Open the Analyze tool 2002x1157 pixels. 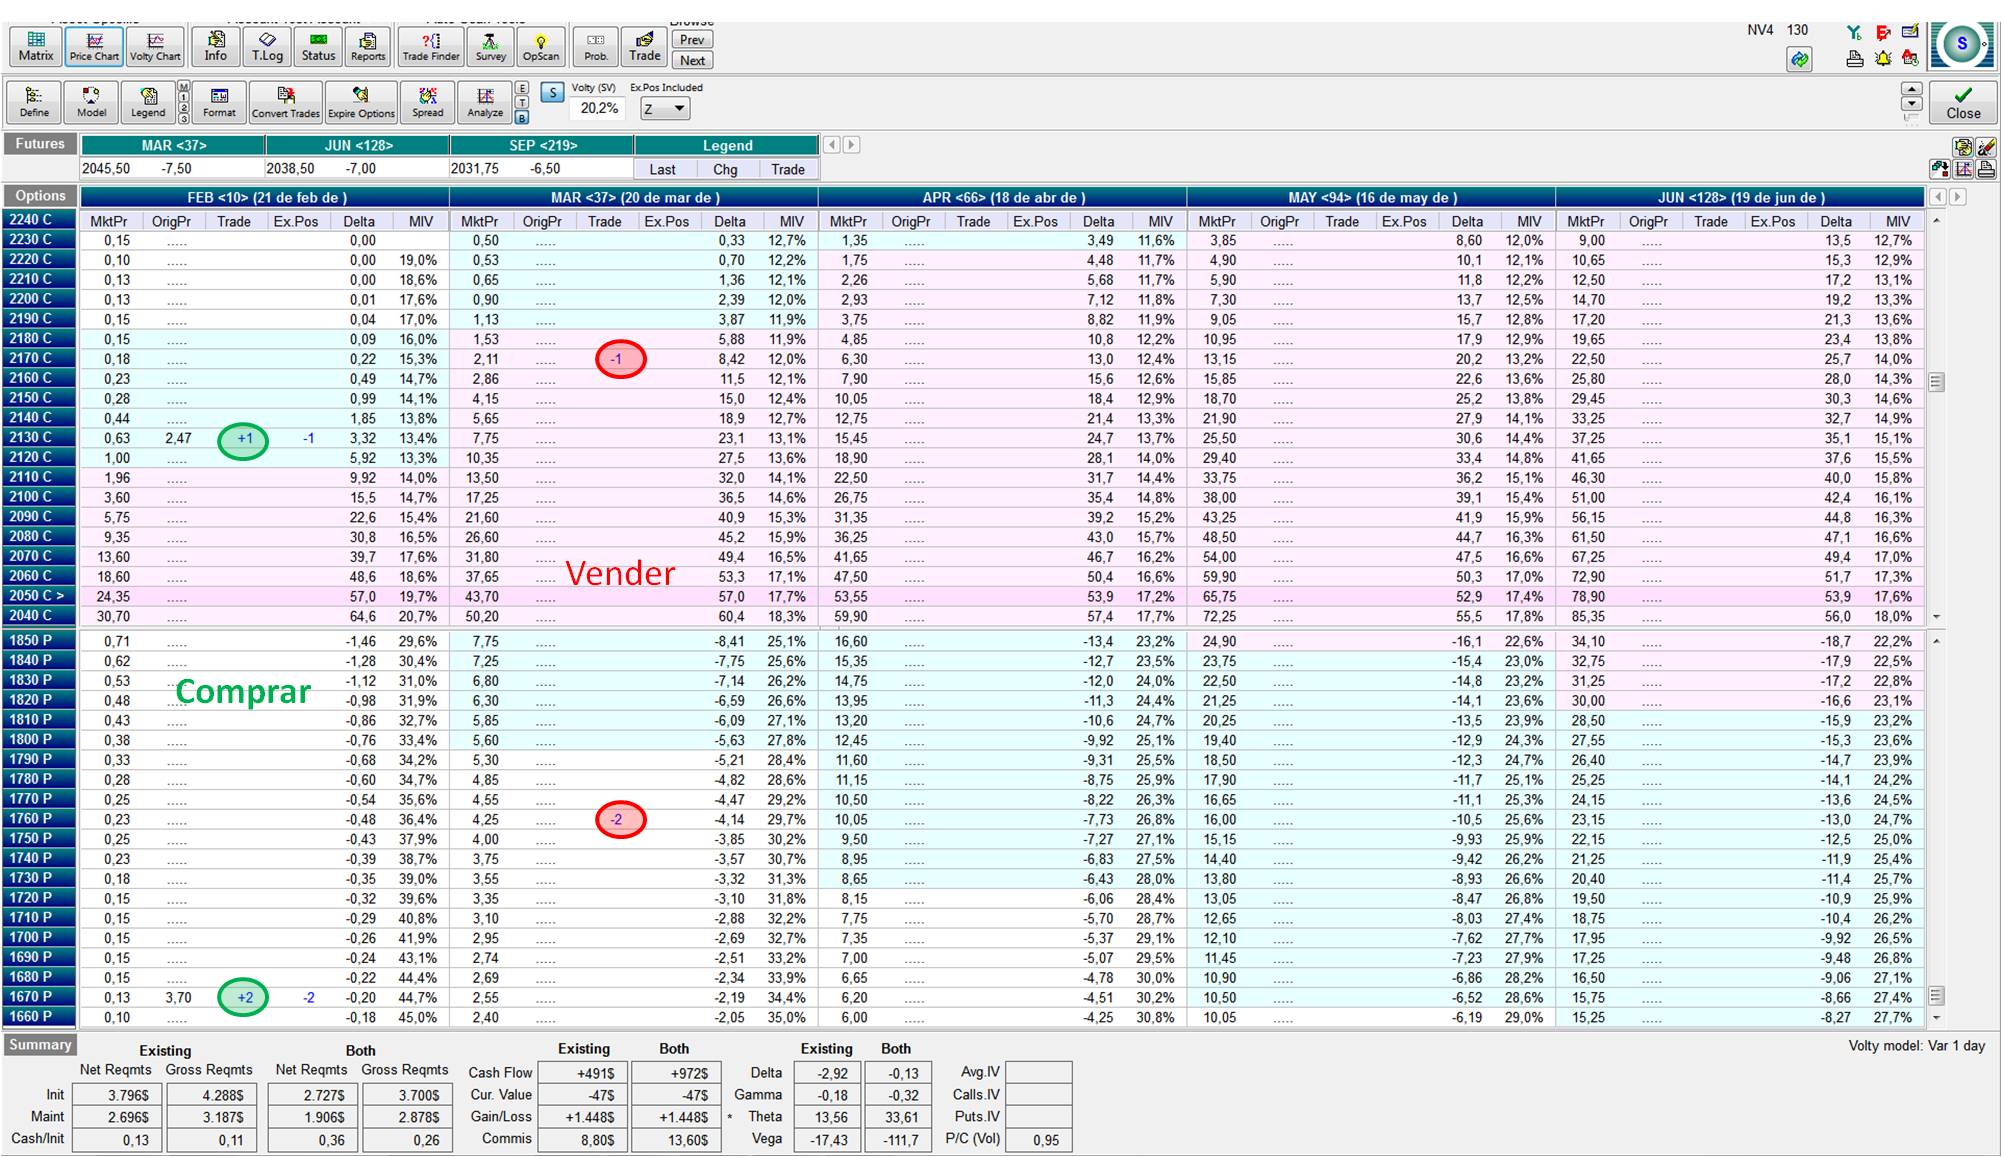(x=485, y=101)
